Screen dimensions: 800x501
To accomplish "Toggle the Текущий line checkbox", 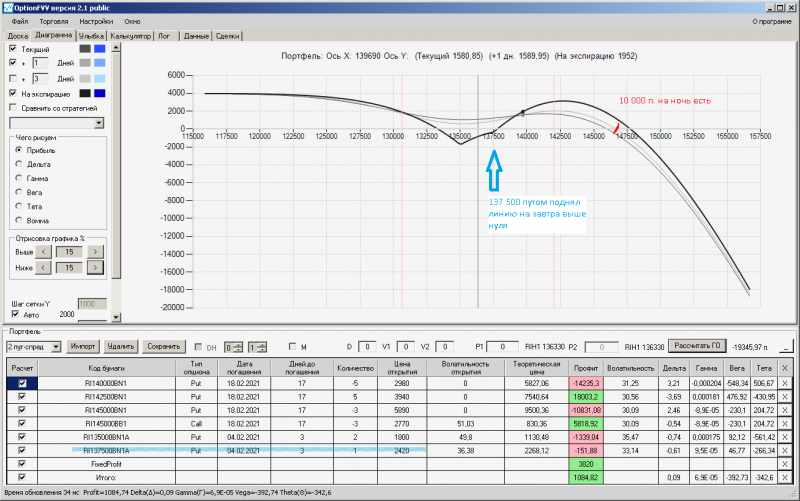I will coord(13,48).
